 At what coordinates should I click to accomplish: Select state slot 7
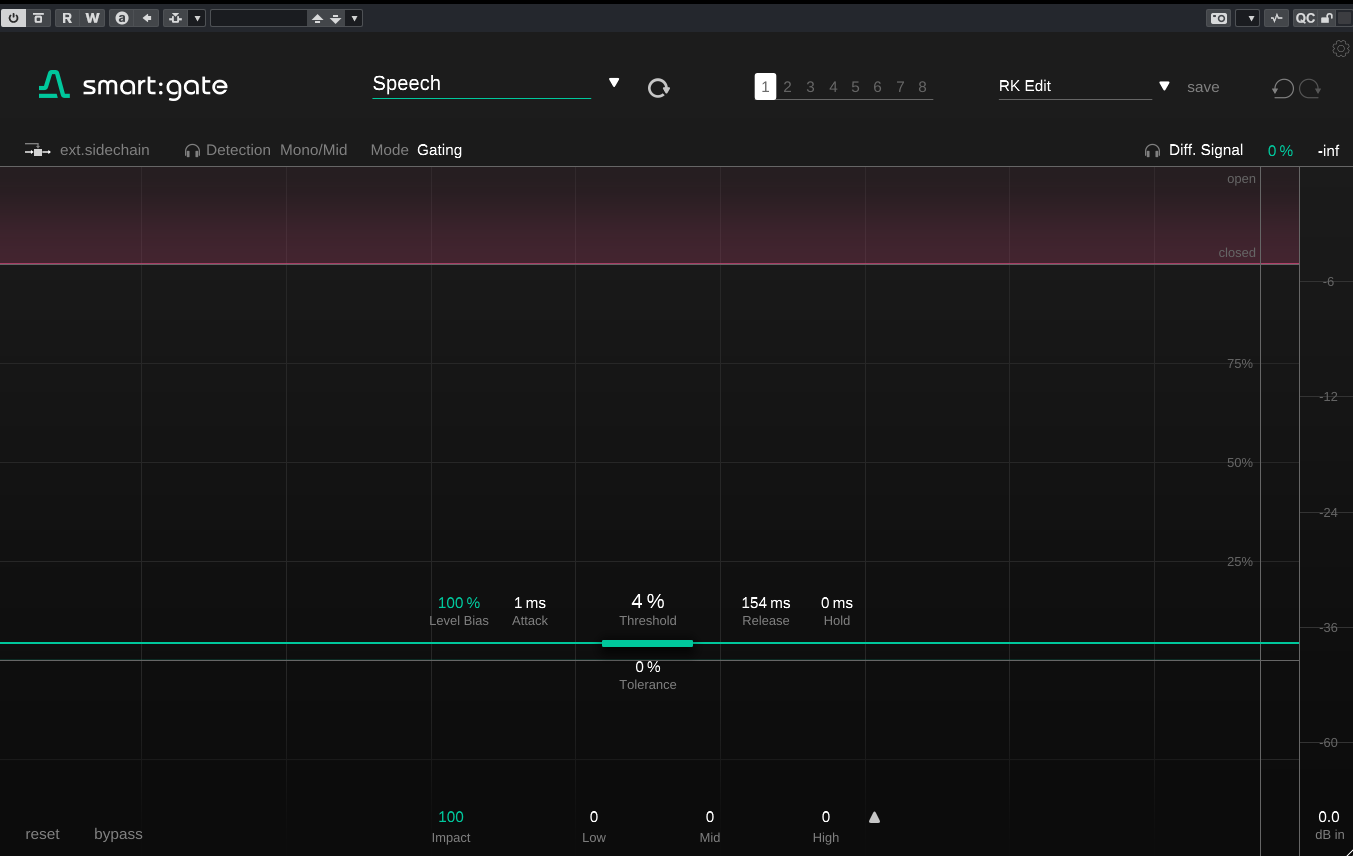pos(900,87)
